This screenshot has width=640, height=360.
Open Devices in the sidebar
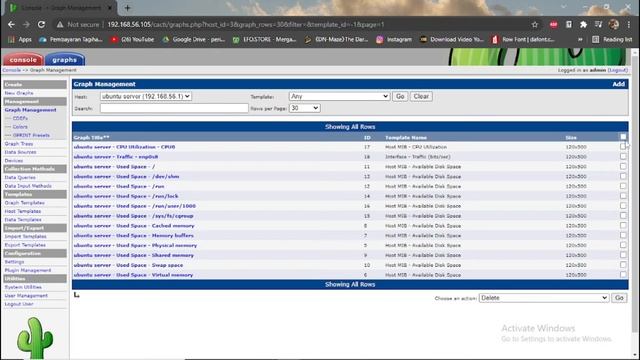[13, 161]
